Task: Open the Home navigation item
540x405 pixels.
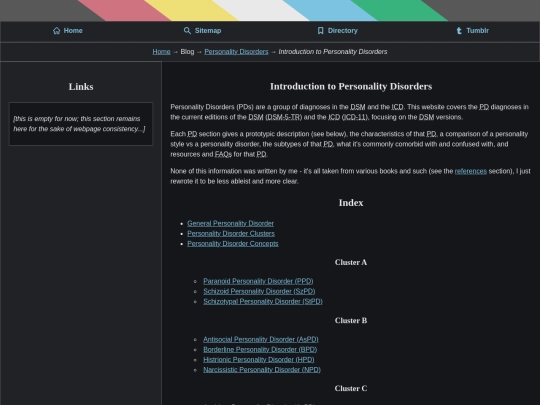Action: coord(68,31)
